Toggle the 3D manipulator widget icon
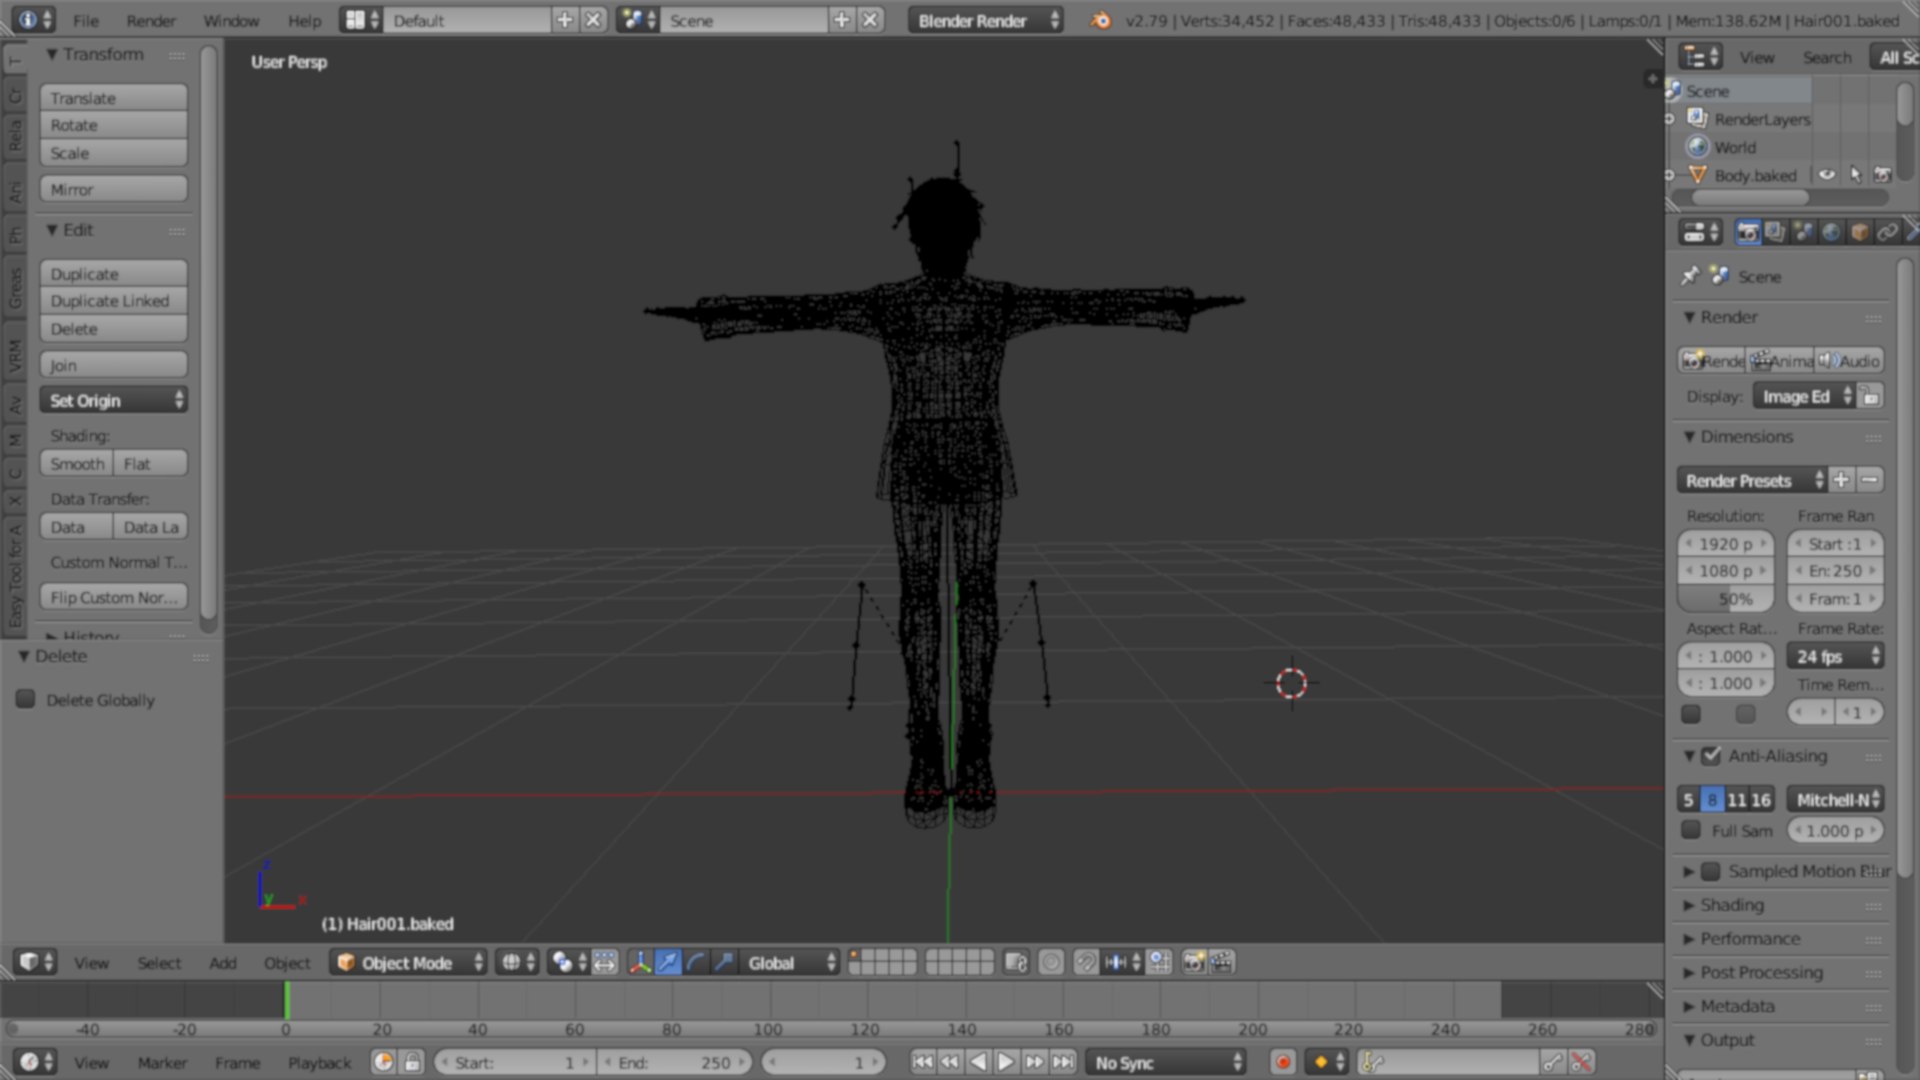Image resolution: width=1920 pixels, height=1080 pixels. coord(640,962)
